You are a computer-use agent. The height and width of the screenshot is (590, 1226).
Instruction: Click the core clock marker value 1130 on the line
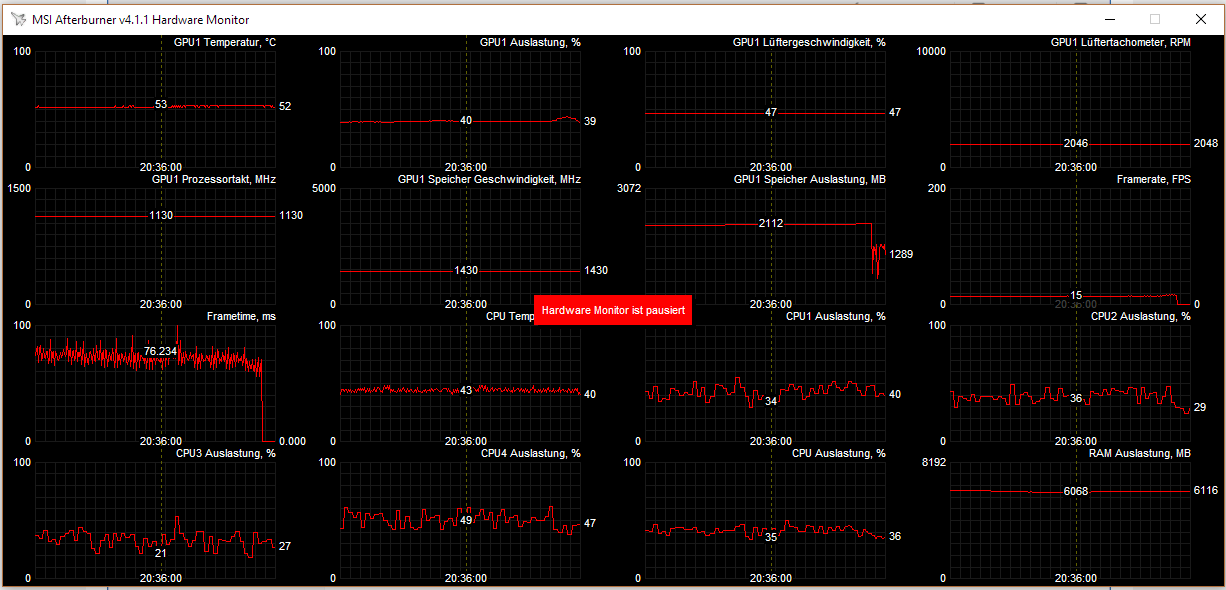[161, 215]
